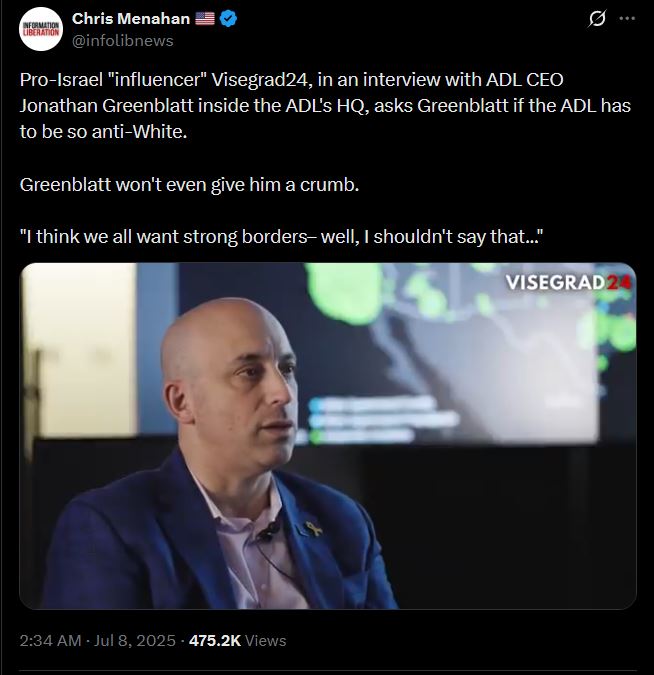Click the Views label after count
This screenshot has width=654, height=675.
pyautogui.click(x=266, y=641)
